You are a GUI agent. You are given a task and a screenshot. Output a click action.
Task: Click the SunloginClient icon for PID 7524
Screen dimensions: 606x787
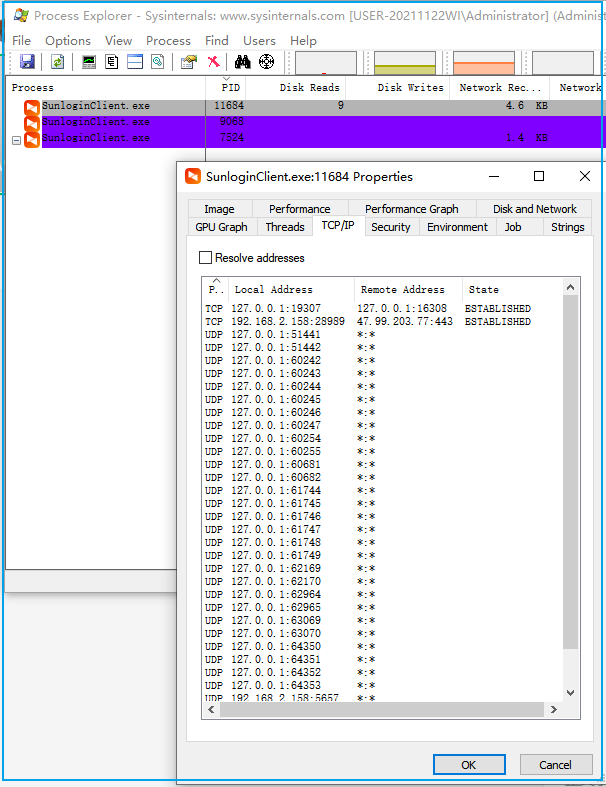(32, 140)
